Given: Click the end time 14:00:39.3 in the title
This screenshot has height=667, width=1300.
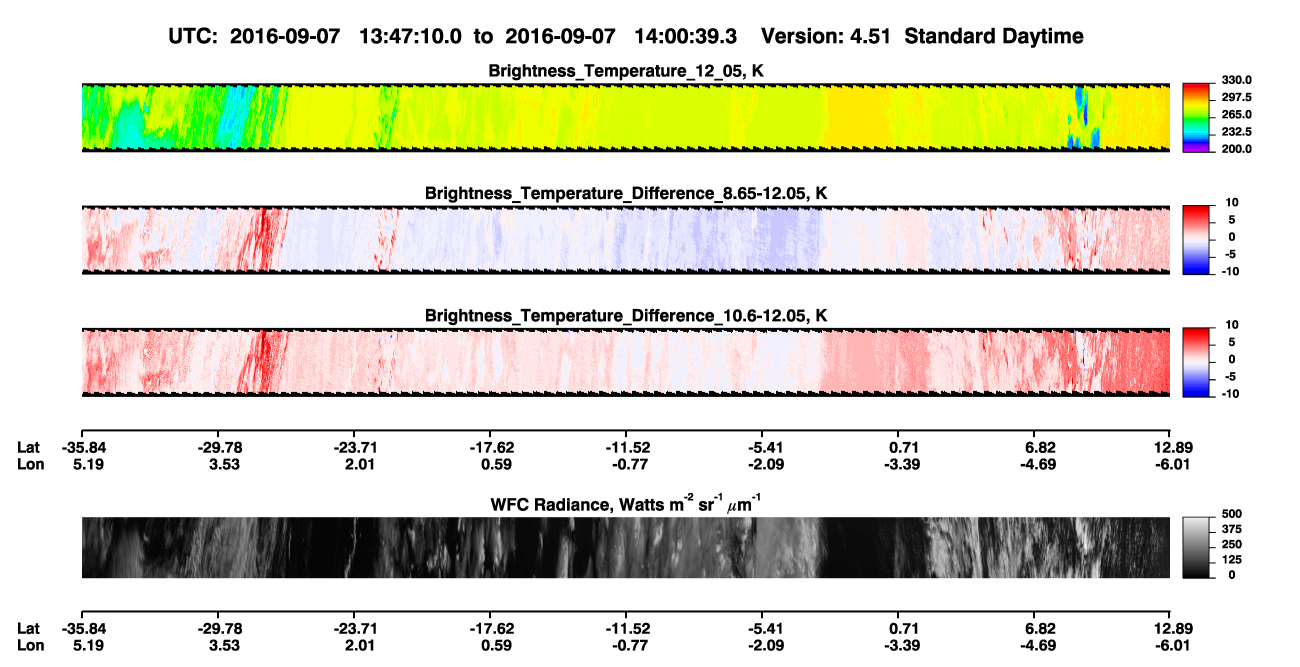Looking at the screenshot, I should pyautogui.click(x=685, y=36).
